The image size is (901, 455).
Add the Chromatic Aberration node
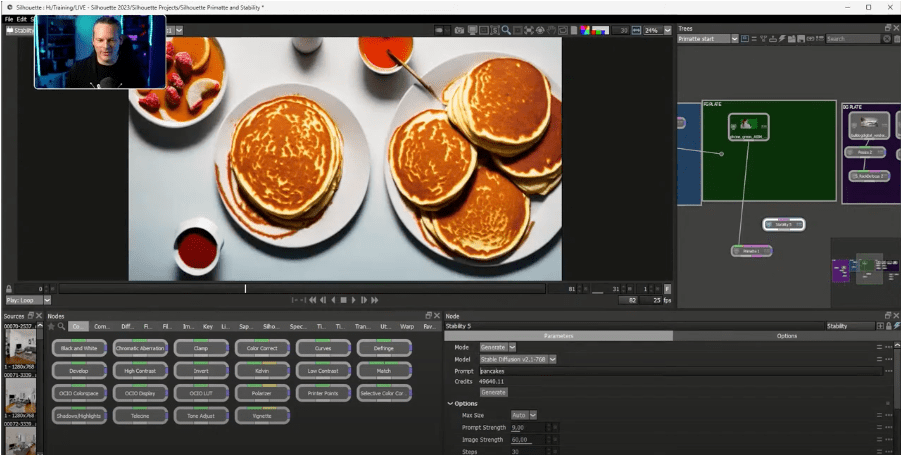point(140,348)
